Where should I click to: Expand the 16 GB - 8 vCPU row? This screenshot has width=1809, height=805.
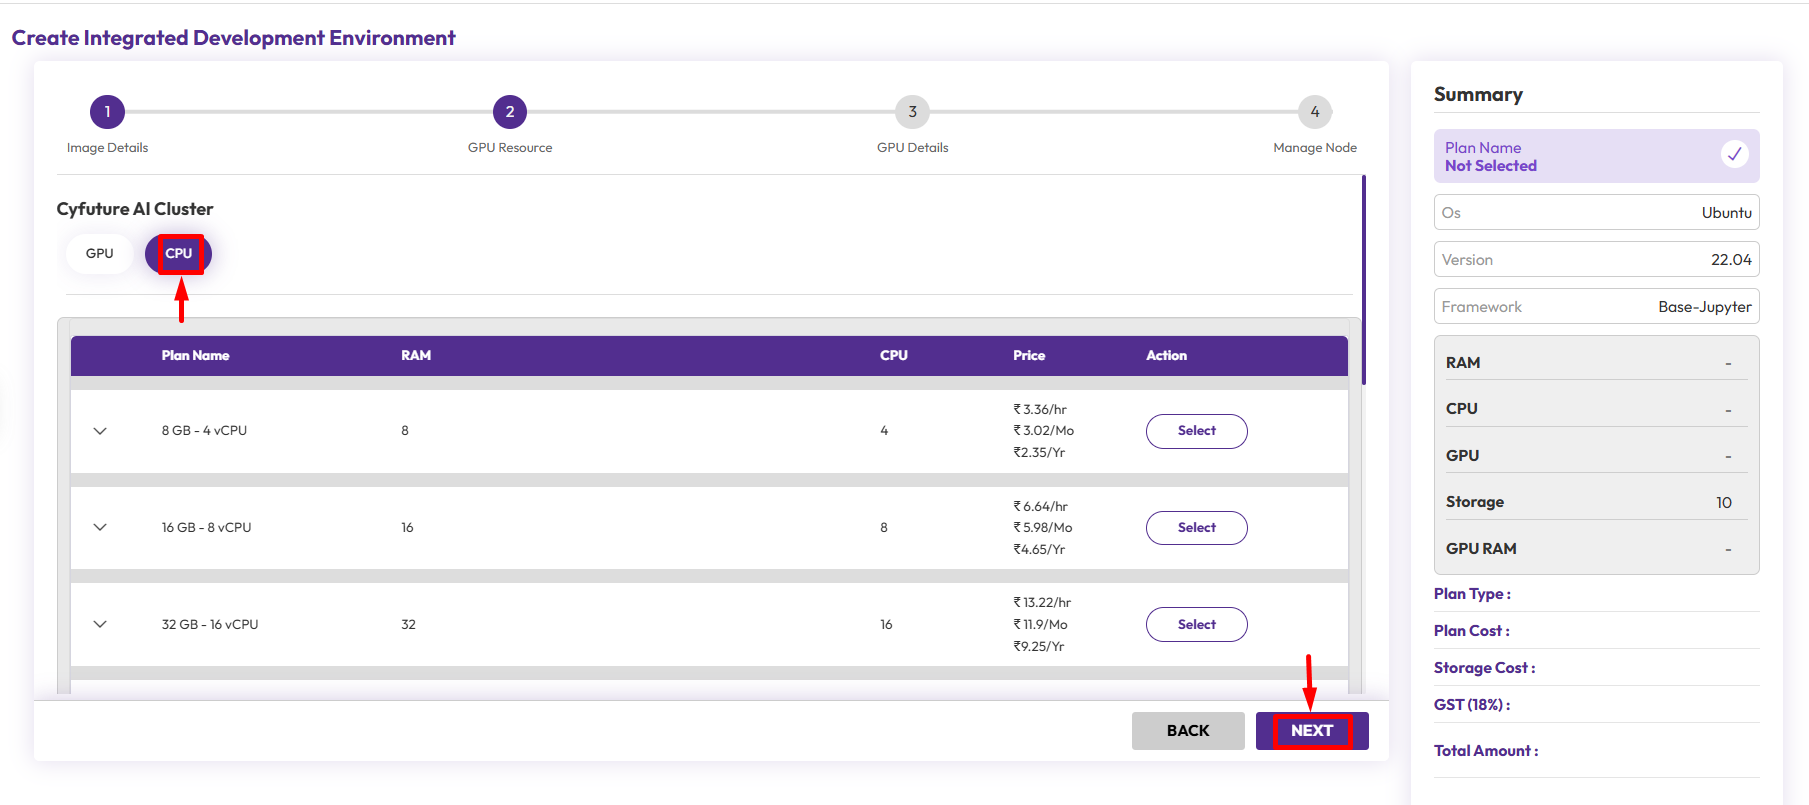point(100,528)
